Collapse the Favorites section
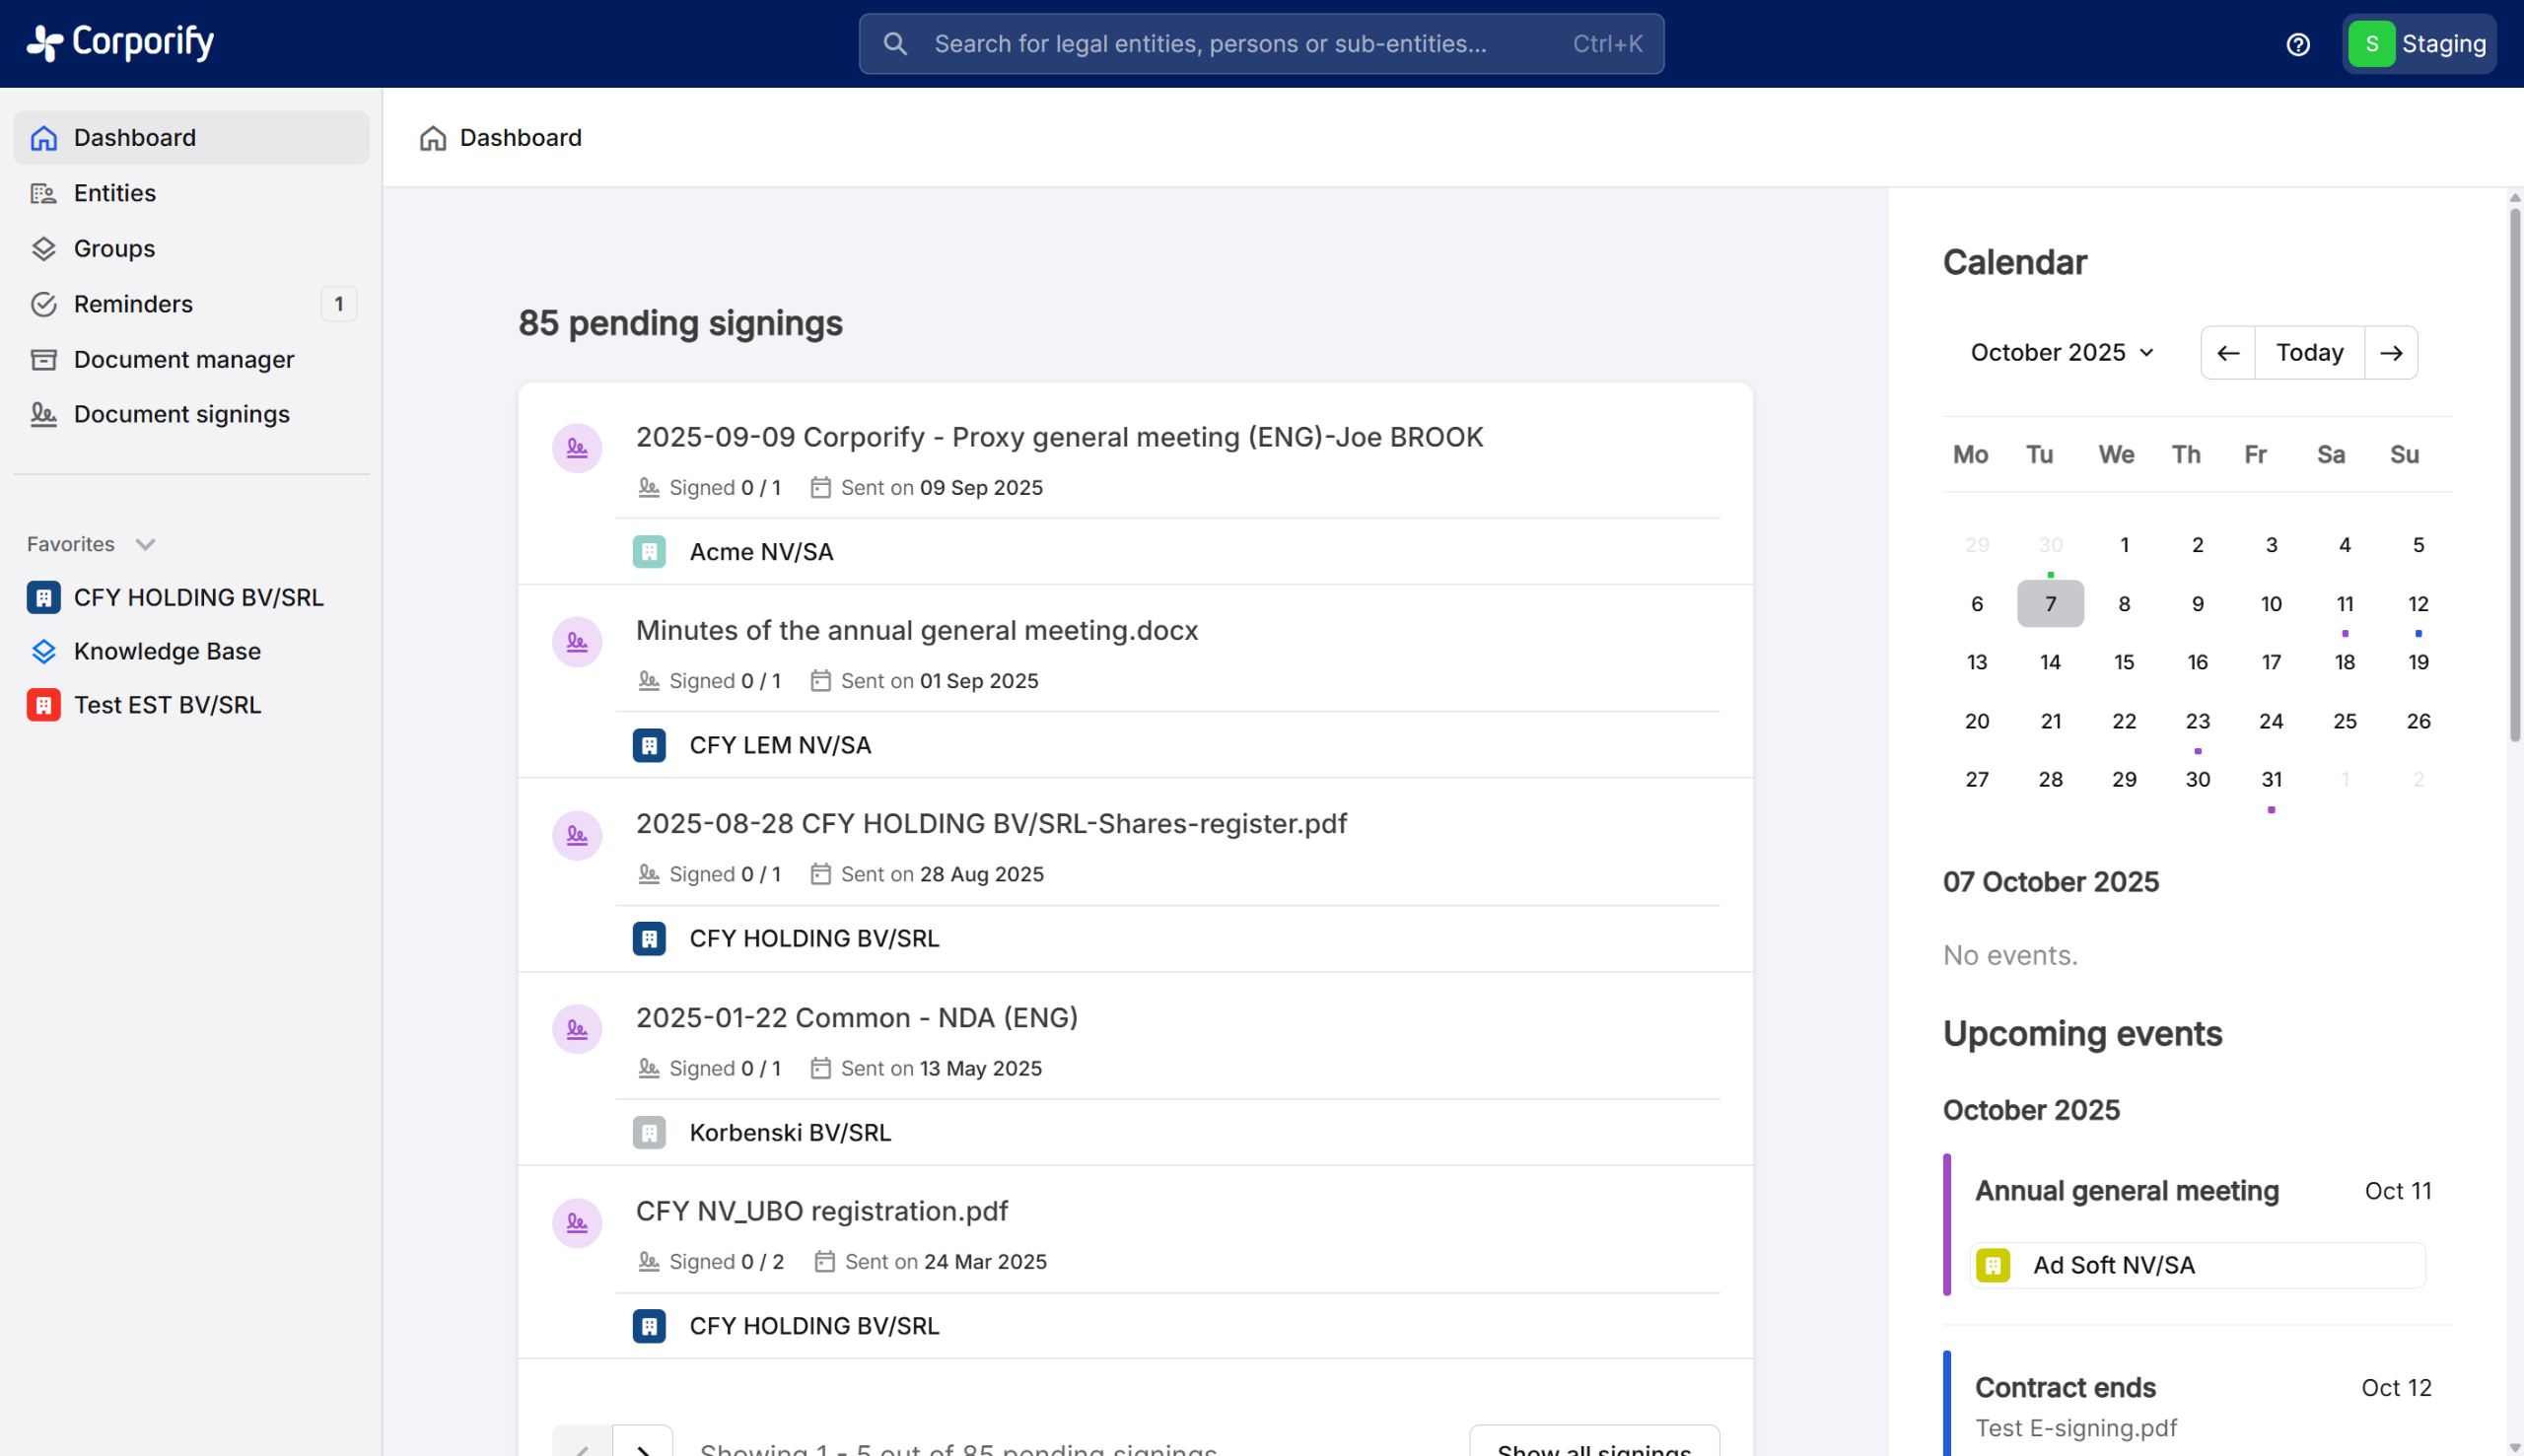 pos(145,544)
